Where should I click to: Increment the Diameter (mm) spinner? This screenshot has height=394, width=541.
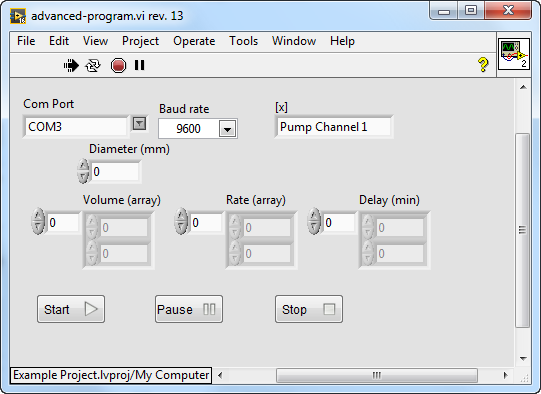pyautogui.click(x=83, y=166)
